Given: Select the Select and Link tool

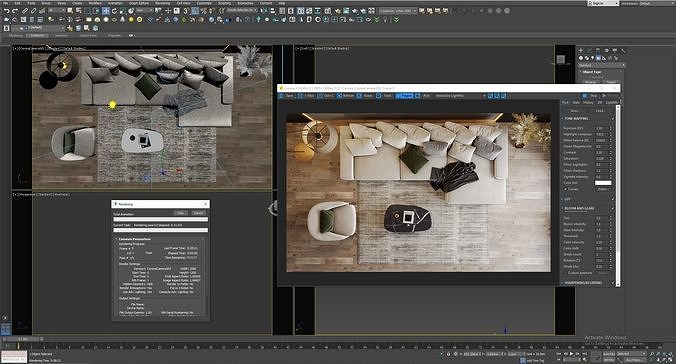Looking at the screenshot, I should click(25, 10).
